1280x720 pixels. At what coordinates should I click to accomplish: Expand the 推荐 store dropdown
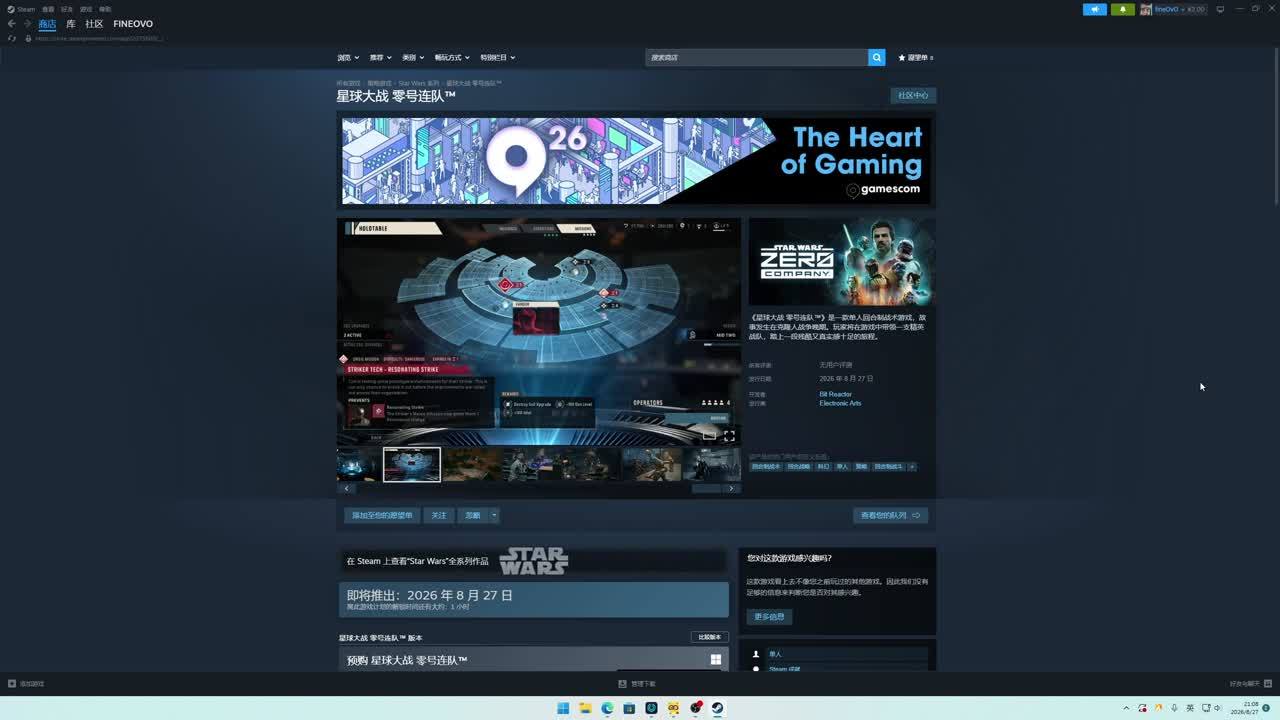[x=380, y=58]
